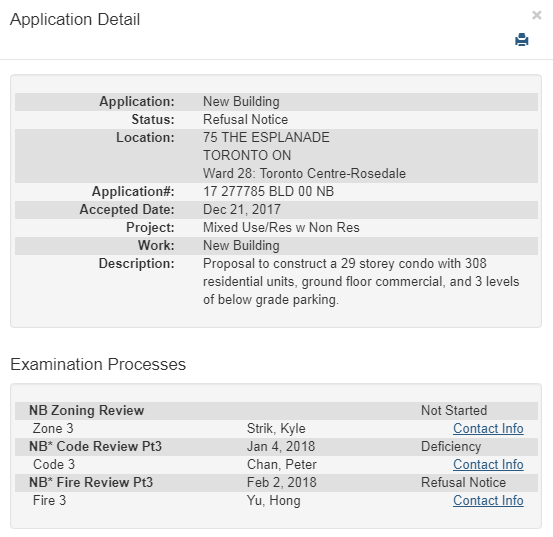Click the Mixed Use/Res w Non Res project value
This screenshot has width=553, height=537.
[281, 227]
